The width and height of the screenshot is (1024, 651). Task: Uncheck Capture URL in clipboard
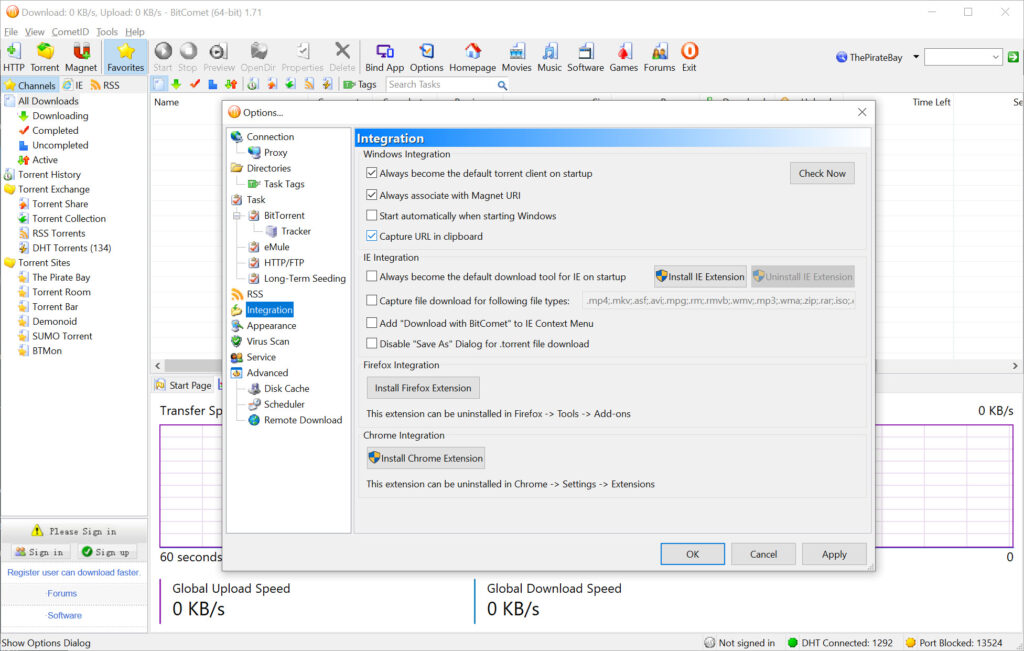click(372, 237)
